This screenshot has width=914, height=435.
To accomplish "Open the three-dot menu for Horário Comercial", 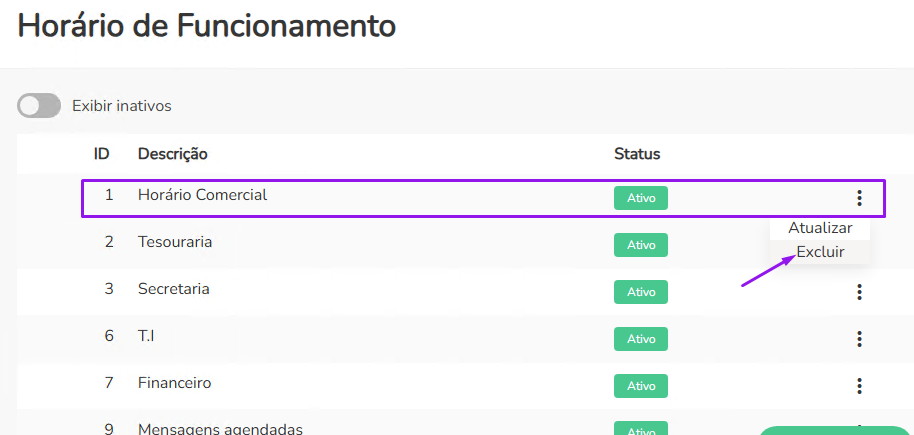I will [x=859, y=198].
